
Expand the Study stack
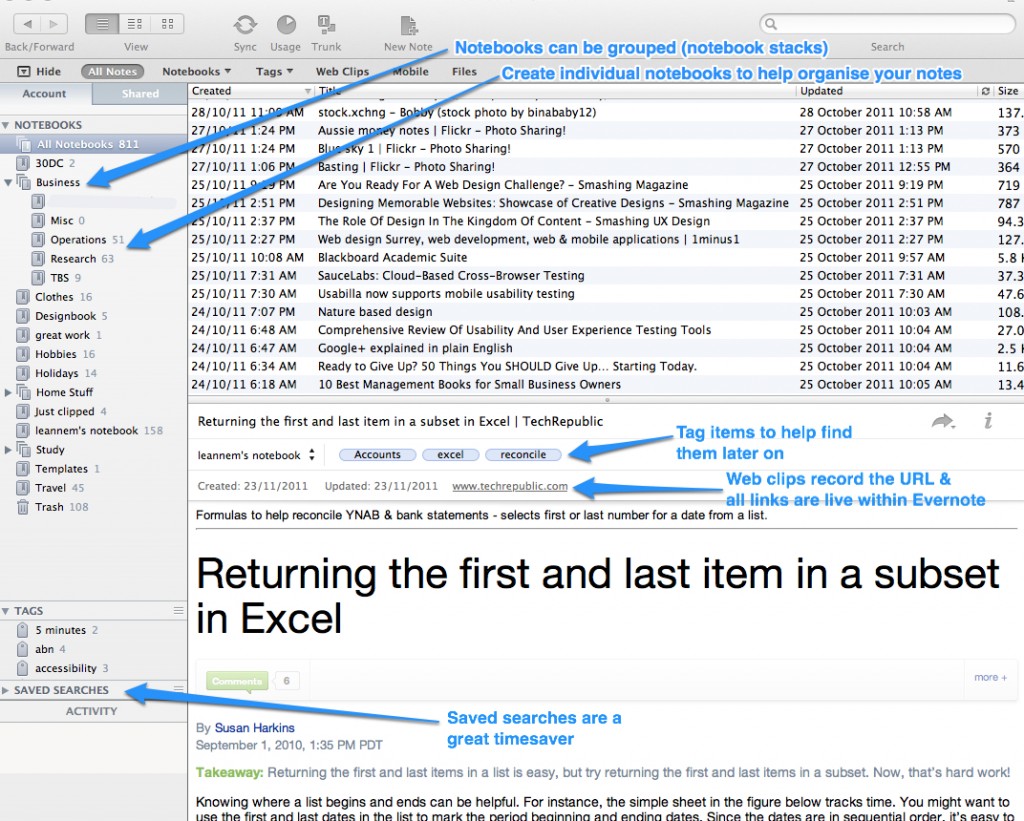click(x=8, y=449)
